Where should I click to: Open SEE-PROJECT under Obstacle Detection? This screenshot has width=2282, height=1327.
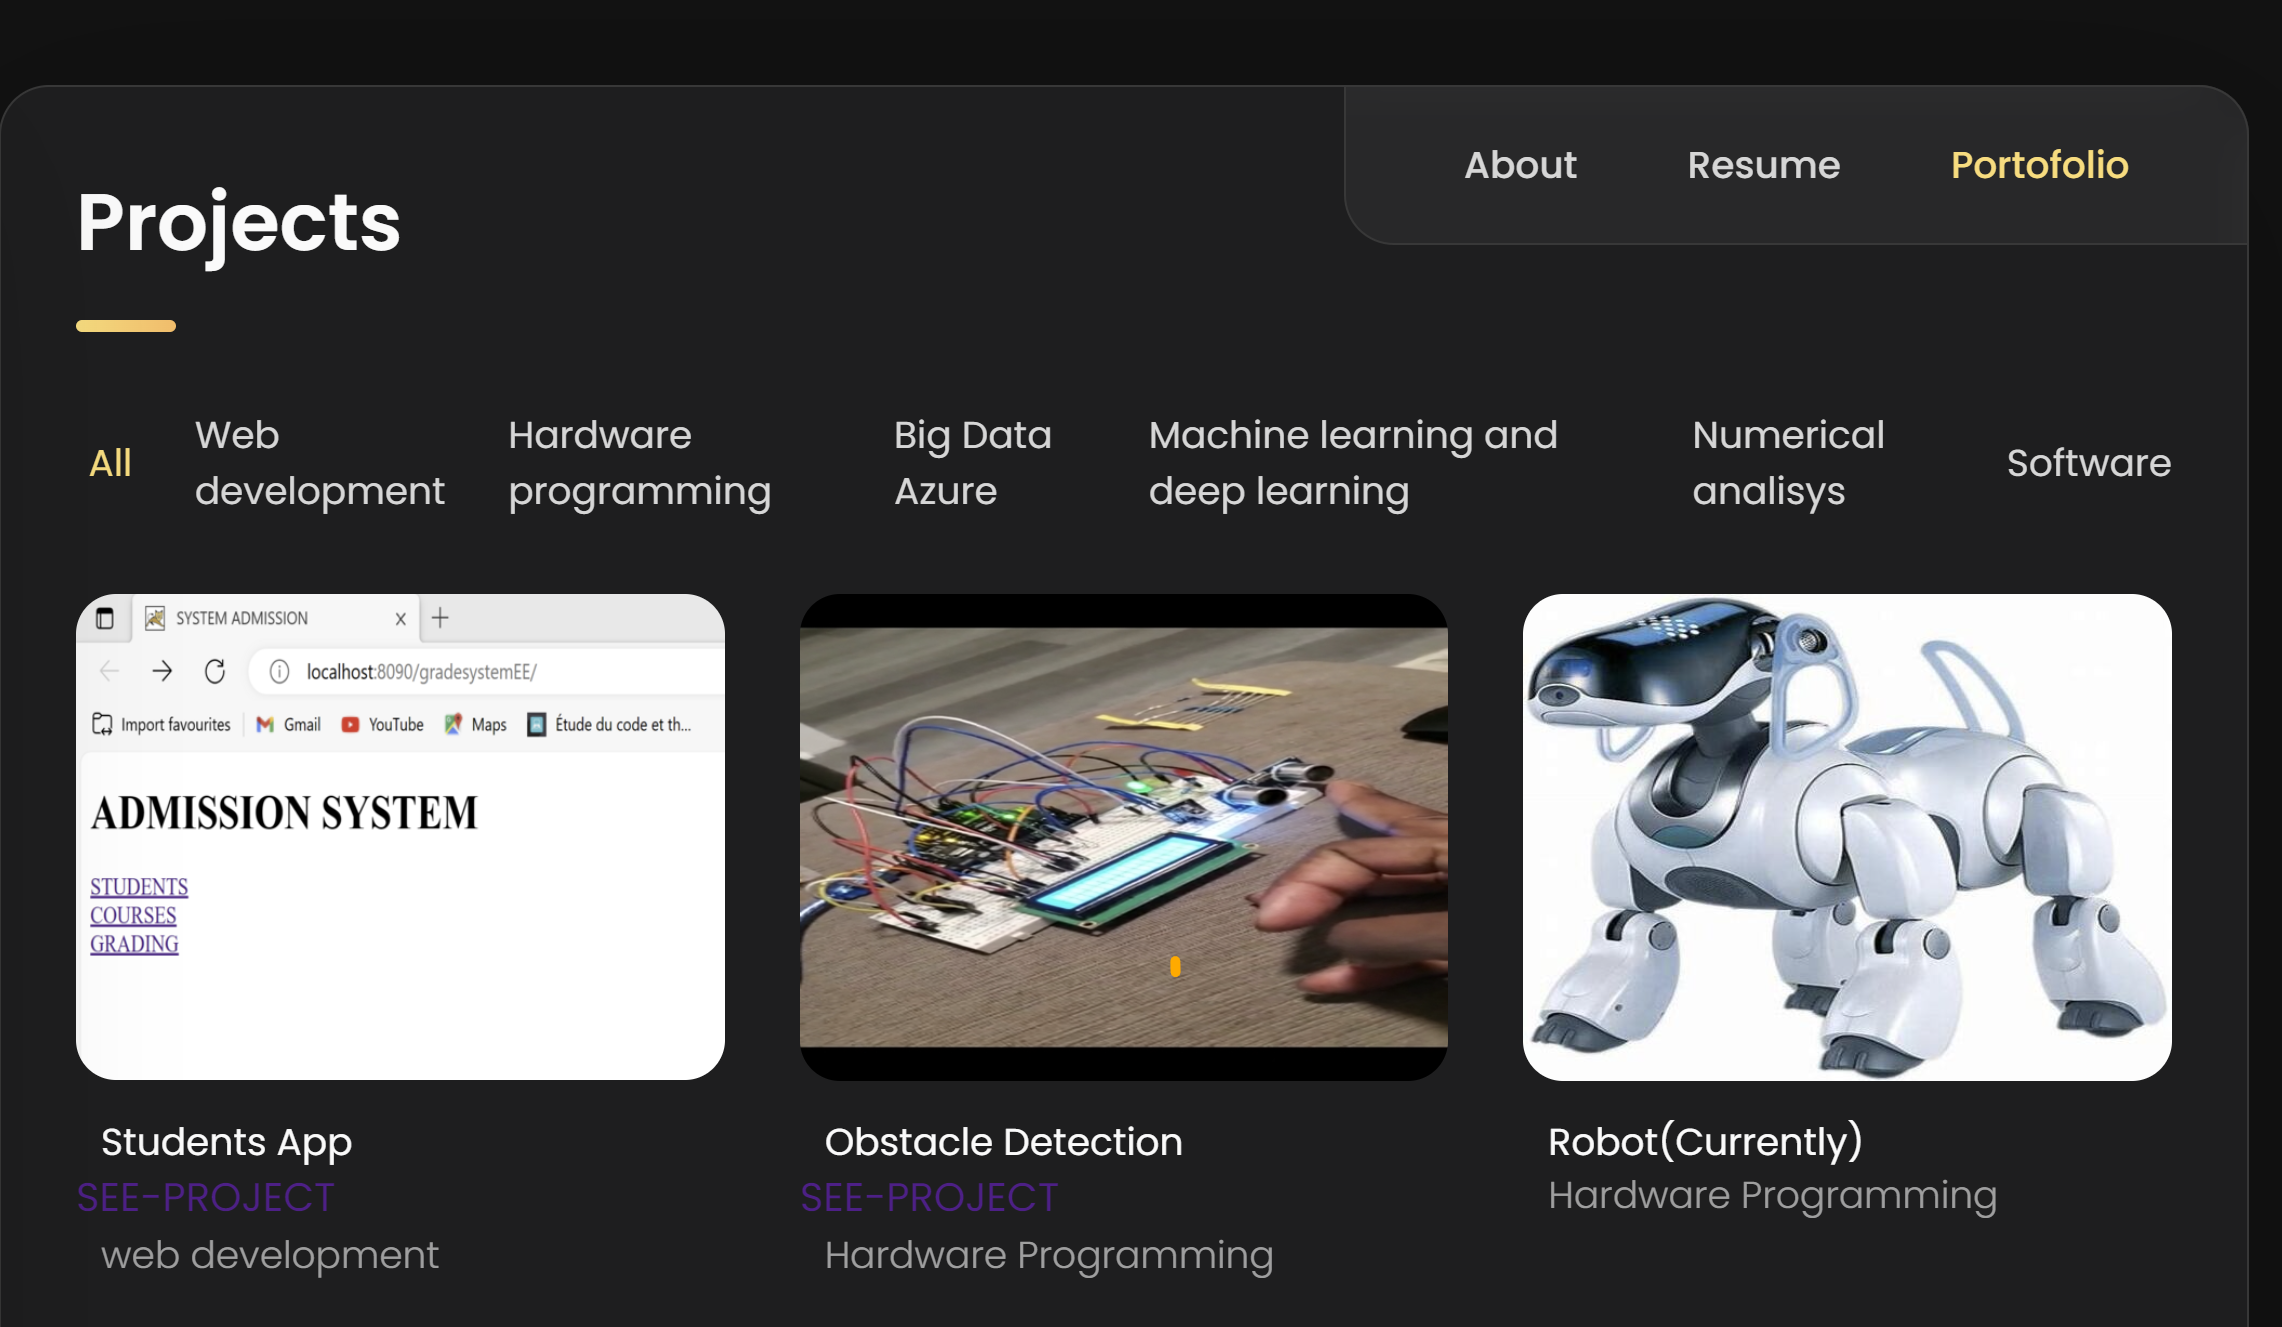929,1196
